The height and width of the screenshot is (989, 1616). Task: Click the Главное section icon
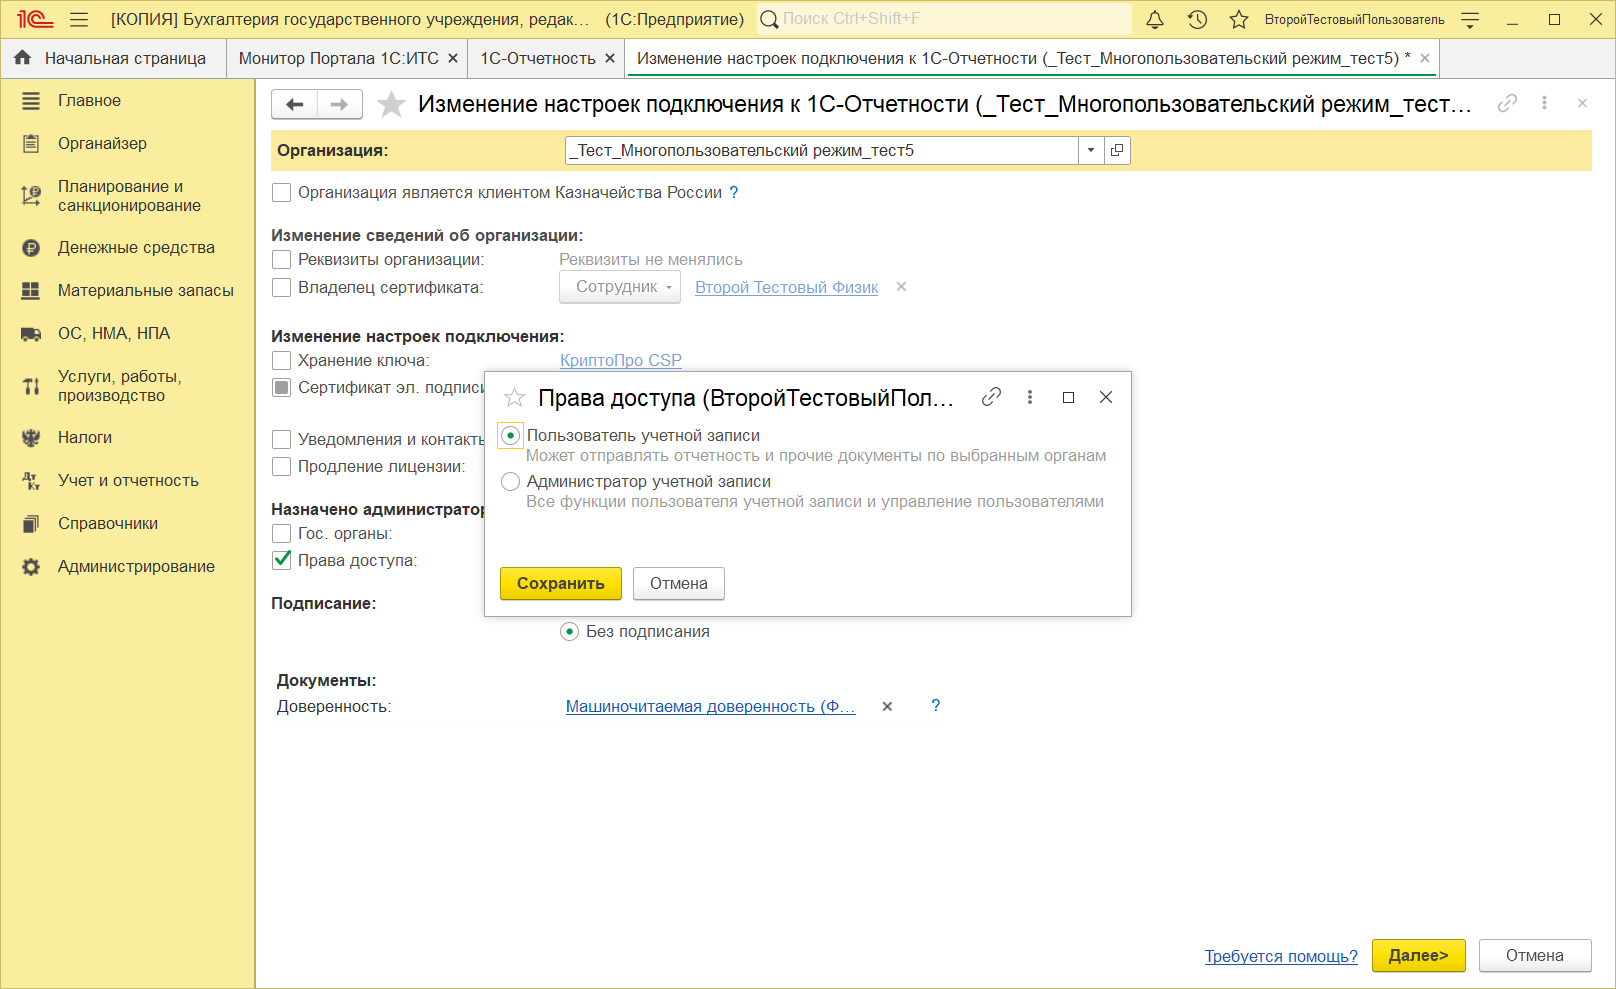pyautogui.click(x=31, y=101)
